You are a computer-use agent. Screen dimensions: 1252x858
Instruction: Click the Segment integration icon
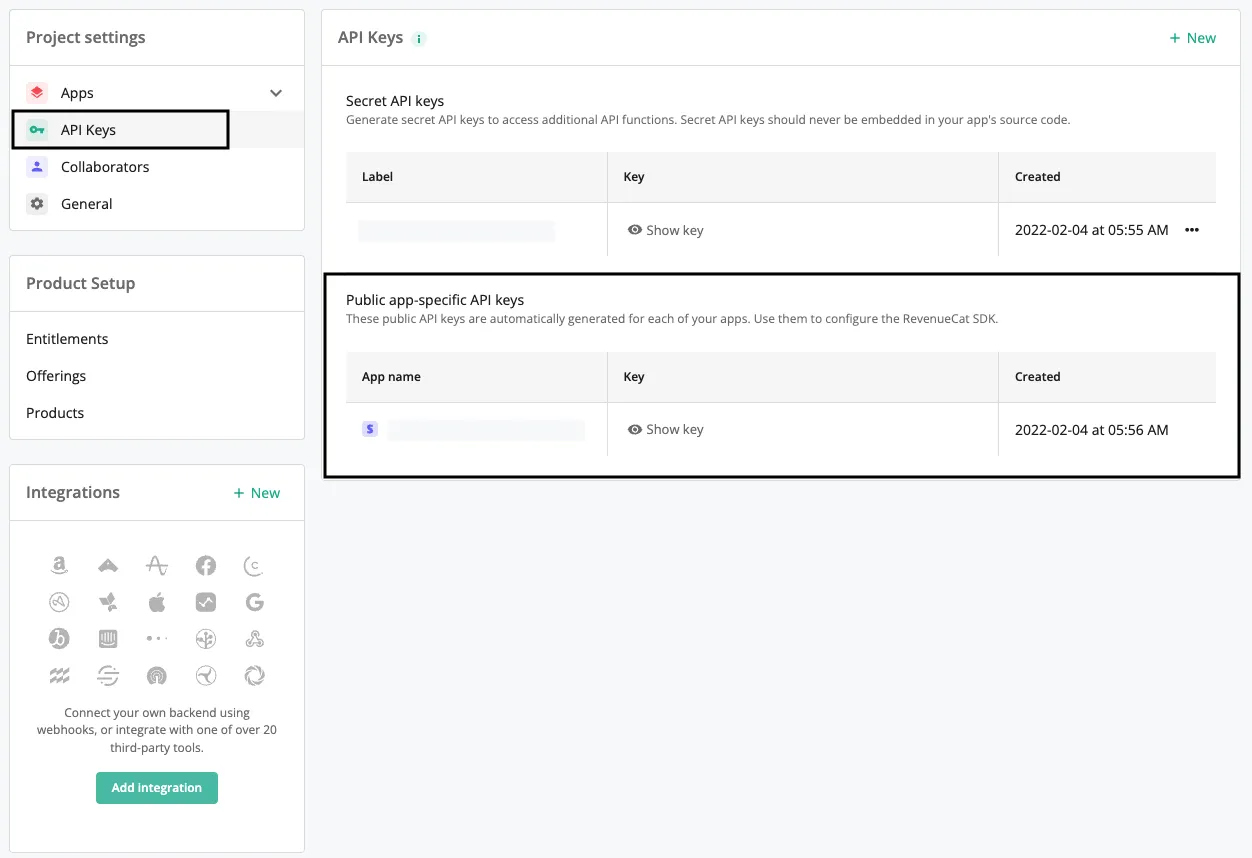[x=108, y=676]
